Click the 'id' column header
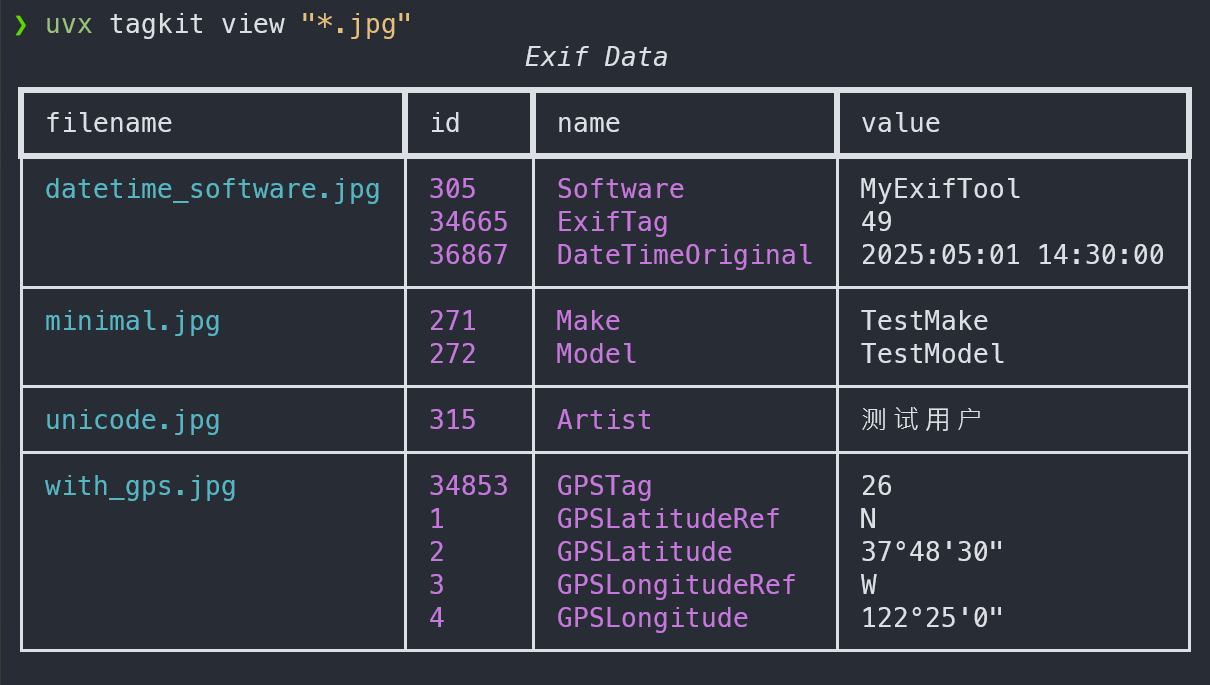This screenshot has width=1210, height=685. click(x=445, y=123)
